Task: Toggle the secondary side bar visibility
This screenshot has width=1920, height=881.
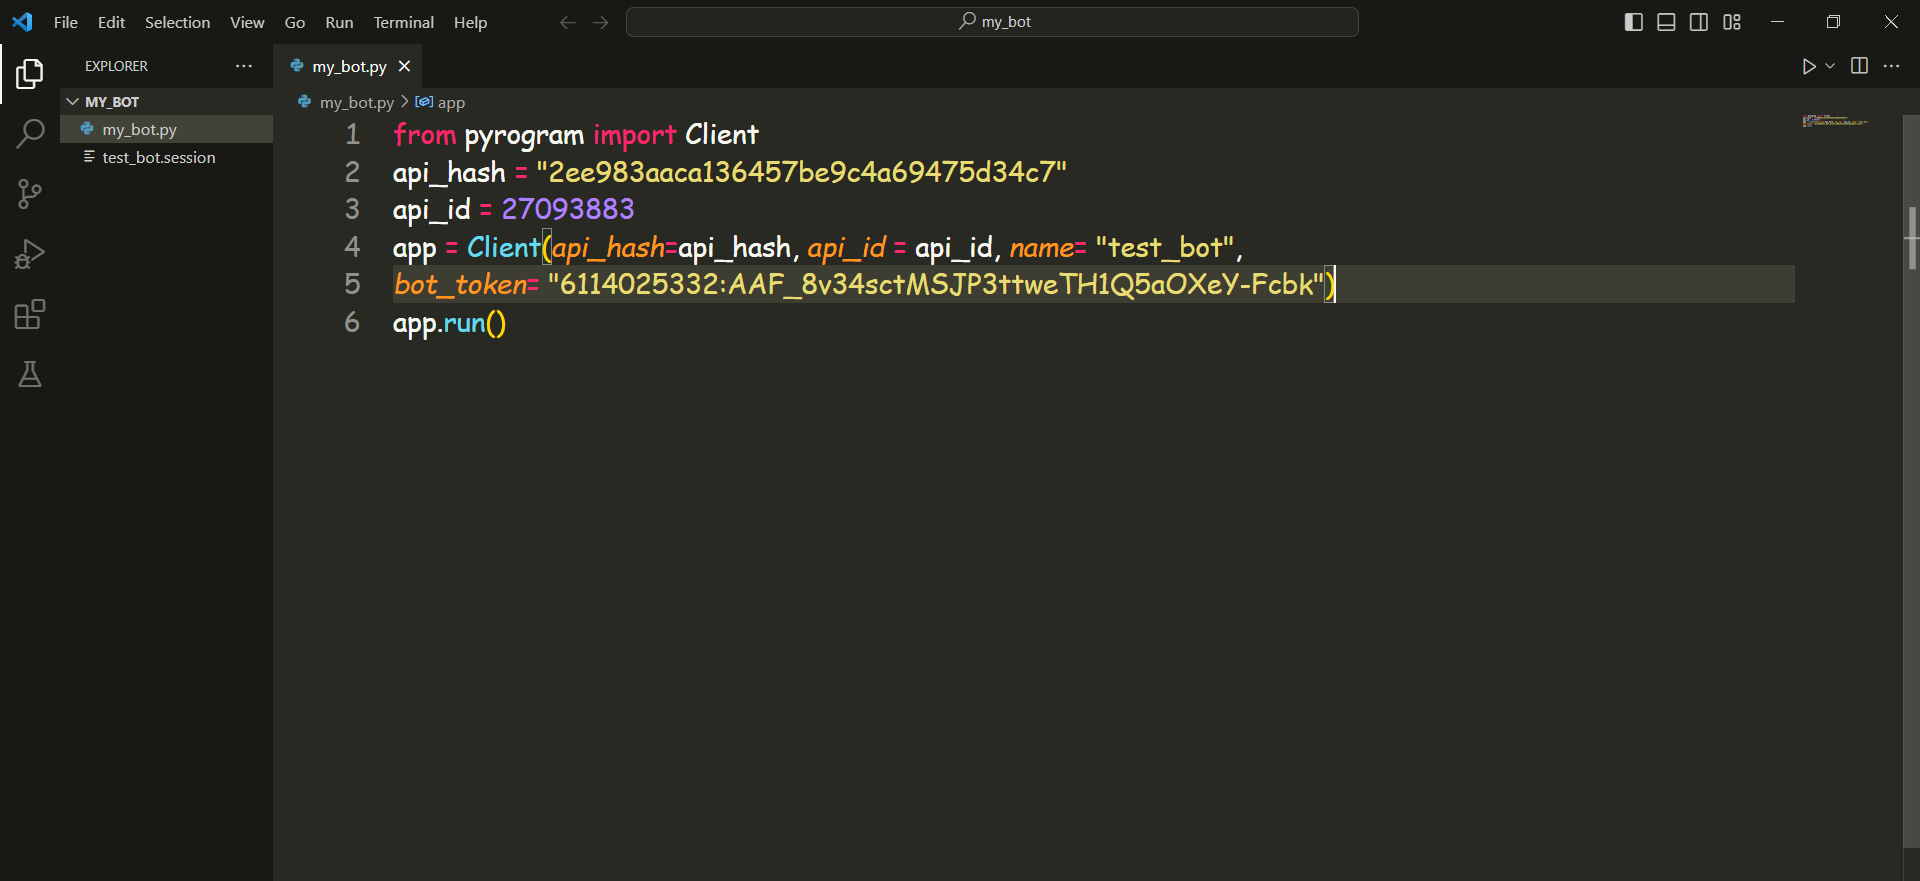Action: coord(1699,22)
